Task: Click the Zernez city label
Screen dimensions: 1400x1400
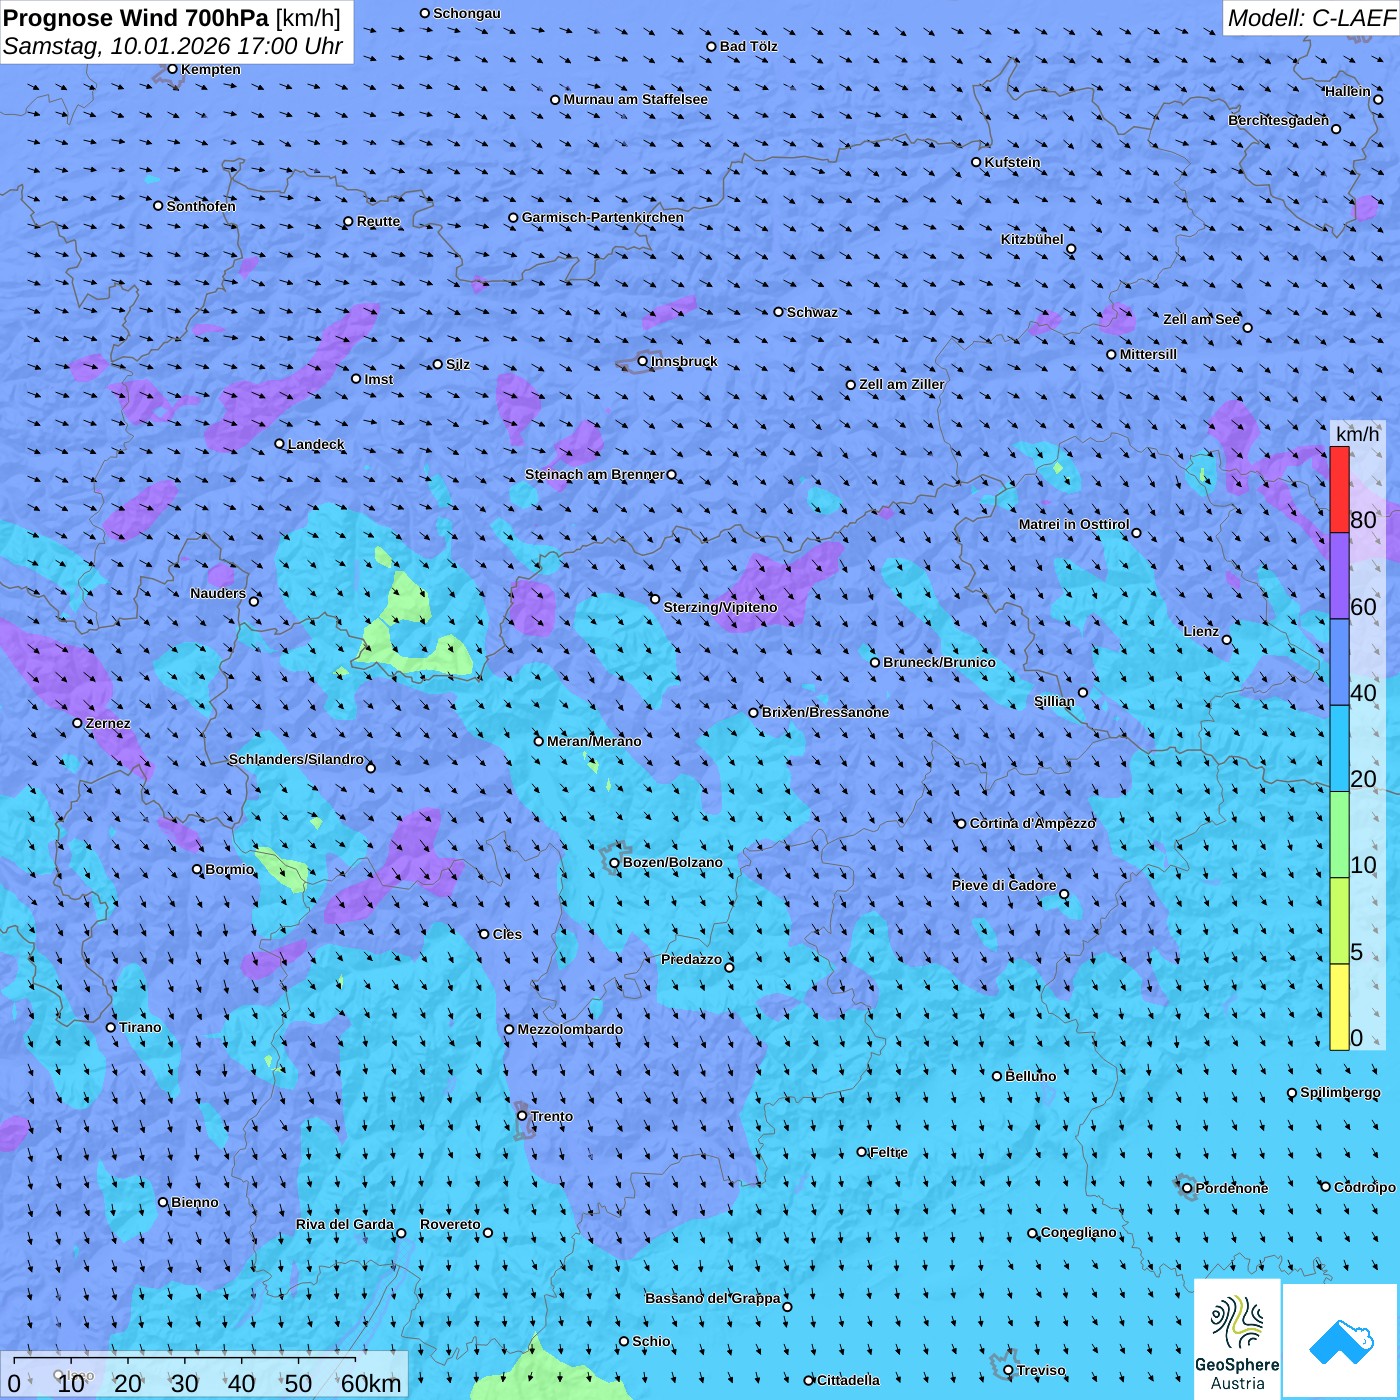Action: point(108,723)
